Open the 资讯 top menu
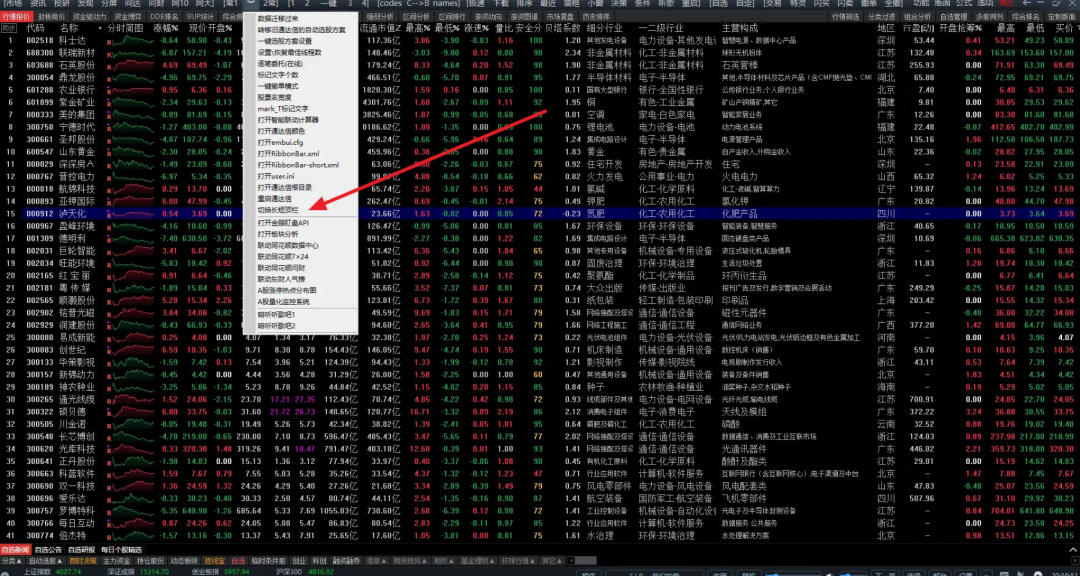Screen dimensions: 1080x576 pos(39,3)
